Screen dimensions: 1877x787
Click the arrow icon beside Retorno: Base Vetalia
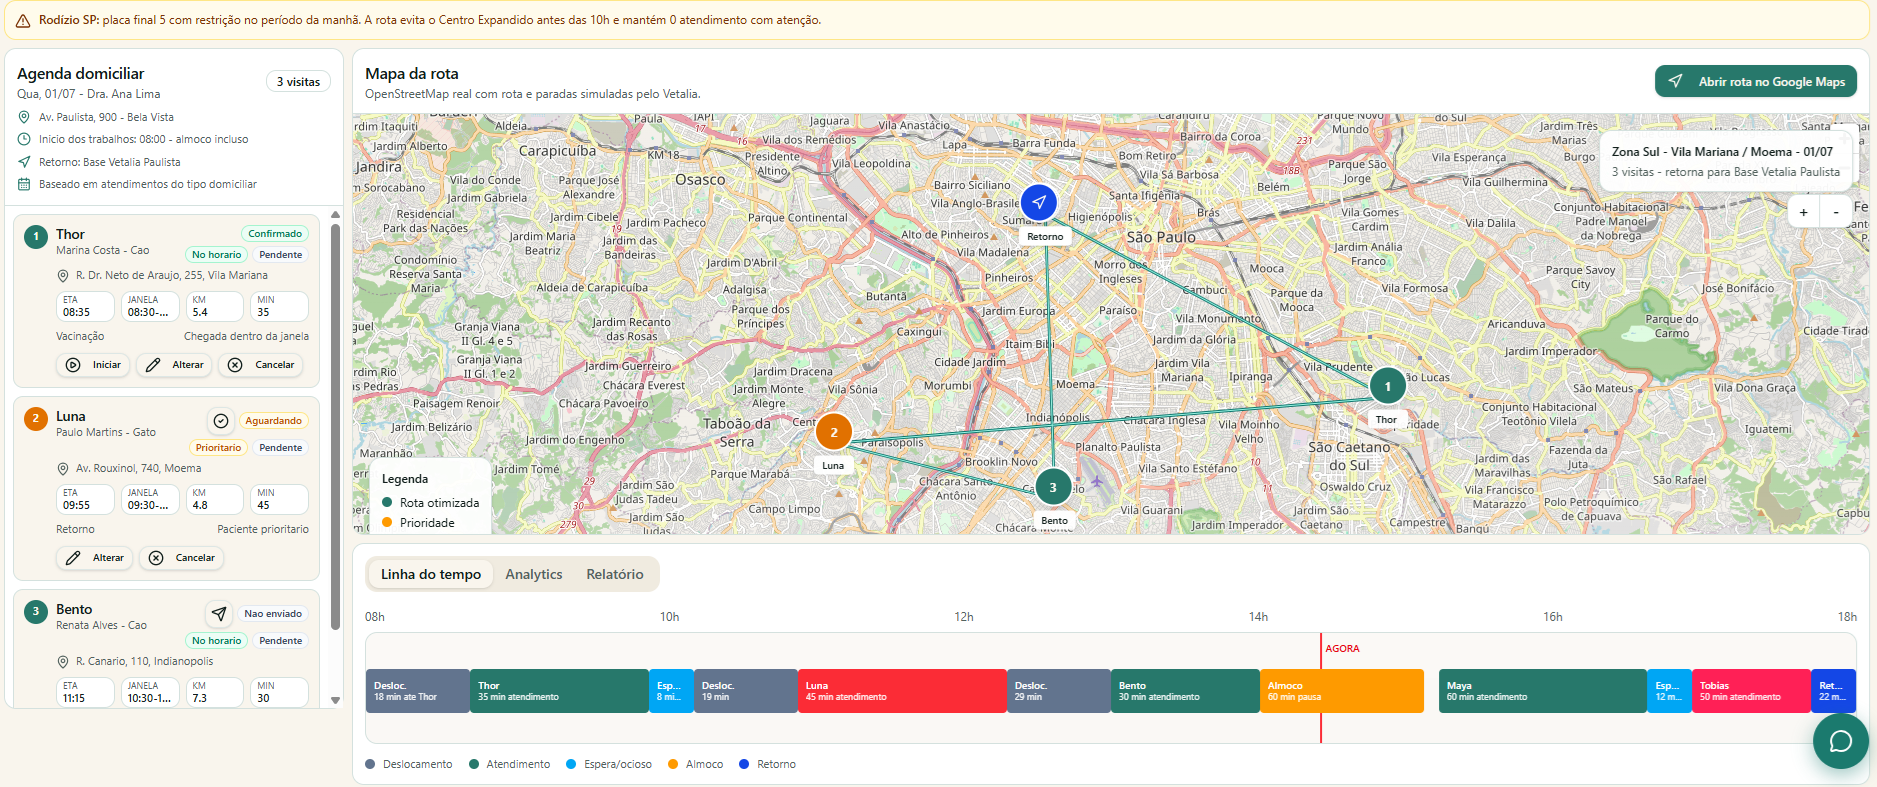pos(24,162)
